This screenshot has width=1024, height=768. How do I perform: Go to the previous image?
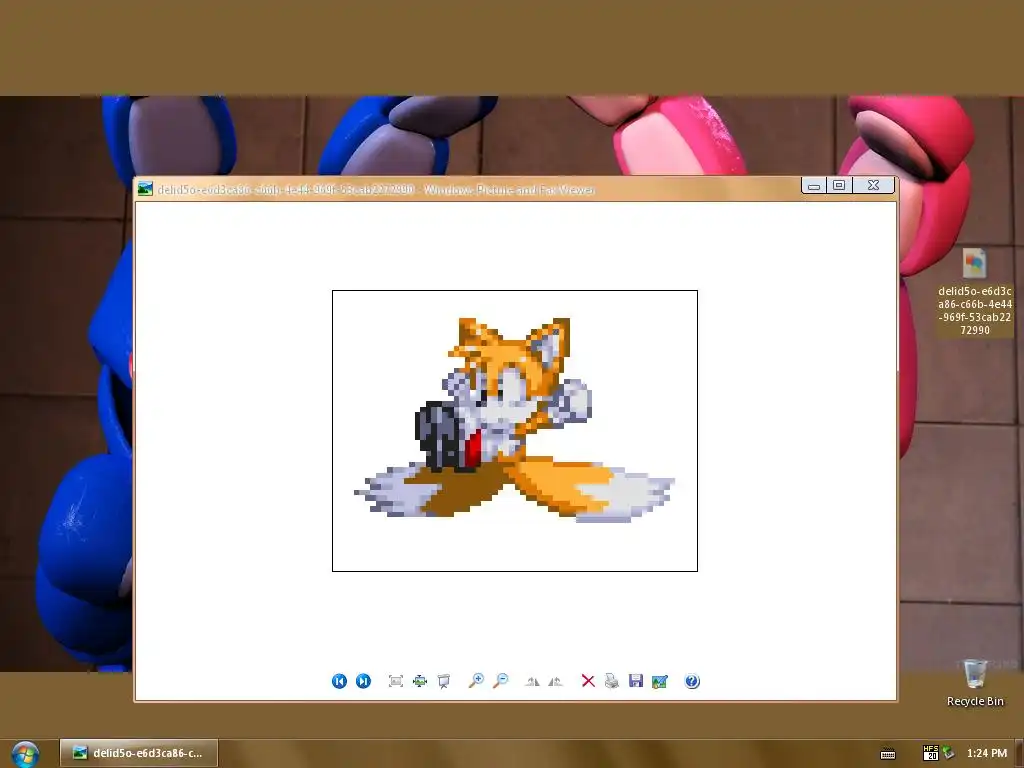pos(339,681)
